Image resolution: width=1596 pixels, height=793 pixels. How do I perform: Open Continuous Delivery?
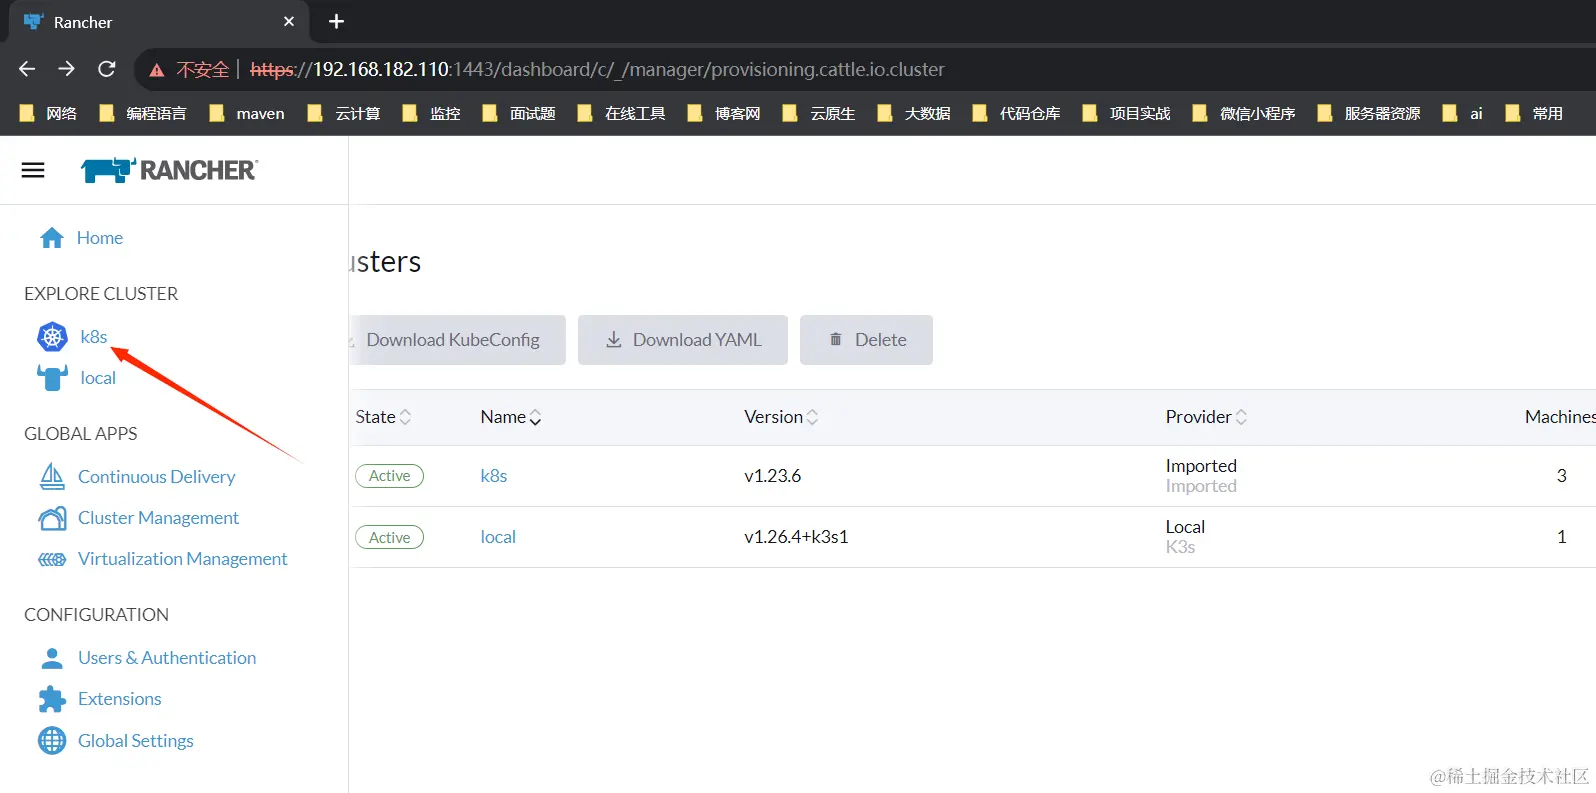157,477
